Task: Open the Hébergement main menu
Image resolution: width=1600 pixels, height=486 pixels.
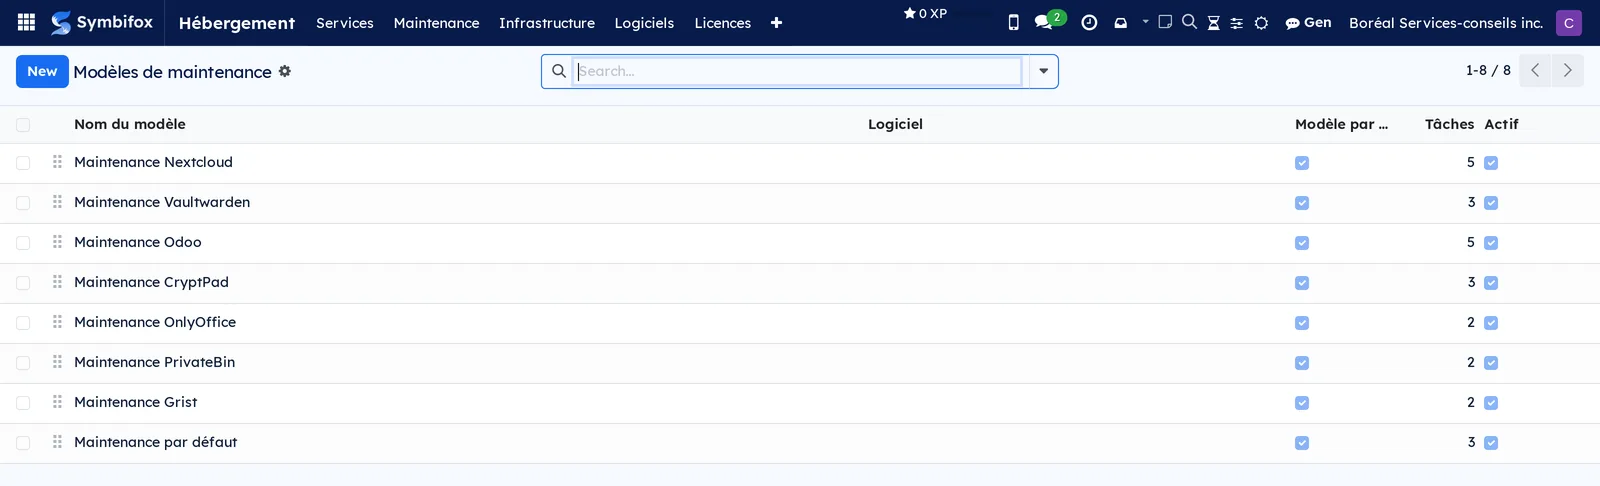Action: pyautogui.click(x=237, y=23)
